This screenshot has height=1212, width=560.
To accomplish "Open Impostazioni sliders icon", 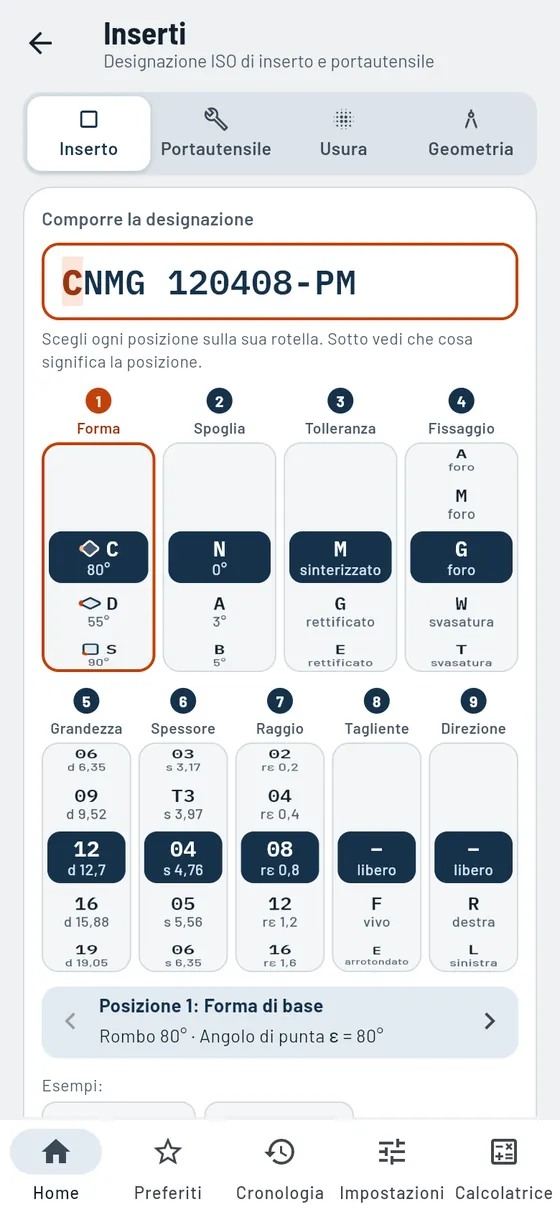I will [x=392, y=1166].
